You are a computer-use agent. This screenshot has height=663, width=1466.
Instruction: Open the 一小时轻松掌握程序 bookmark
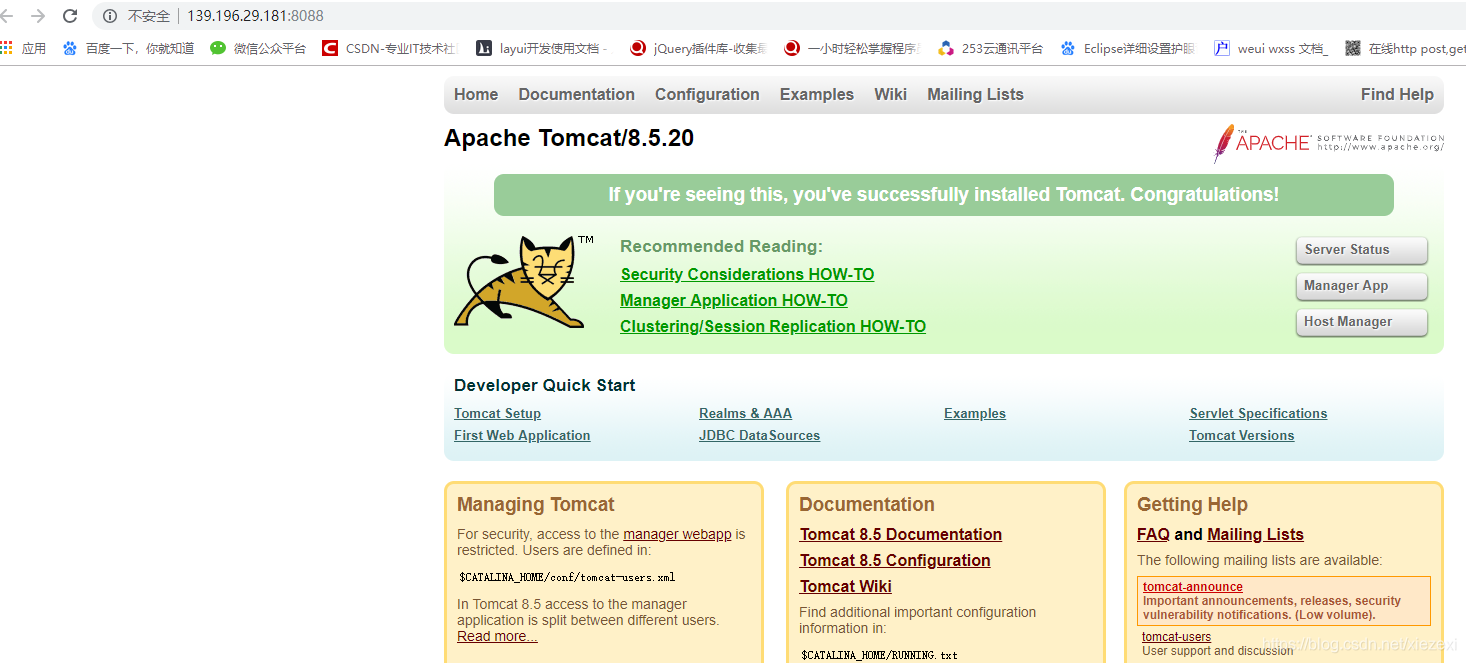coord(853,48)
